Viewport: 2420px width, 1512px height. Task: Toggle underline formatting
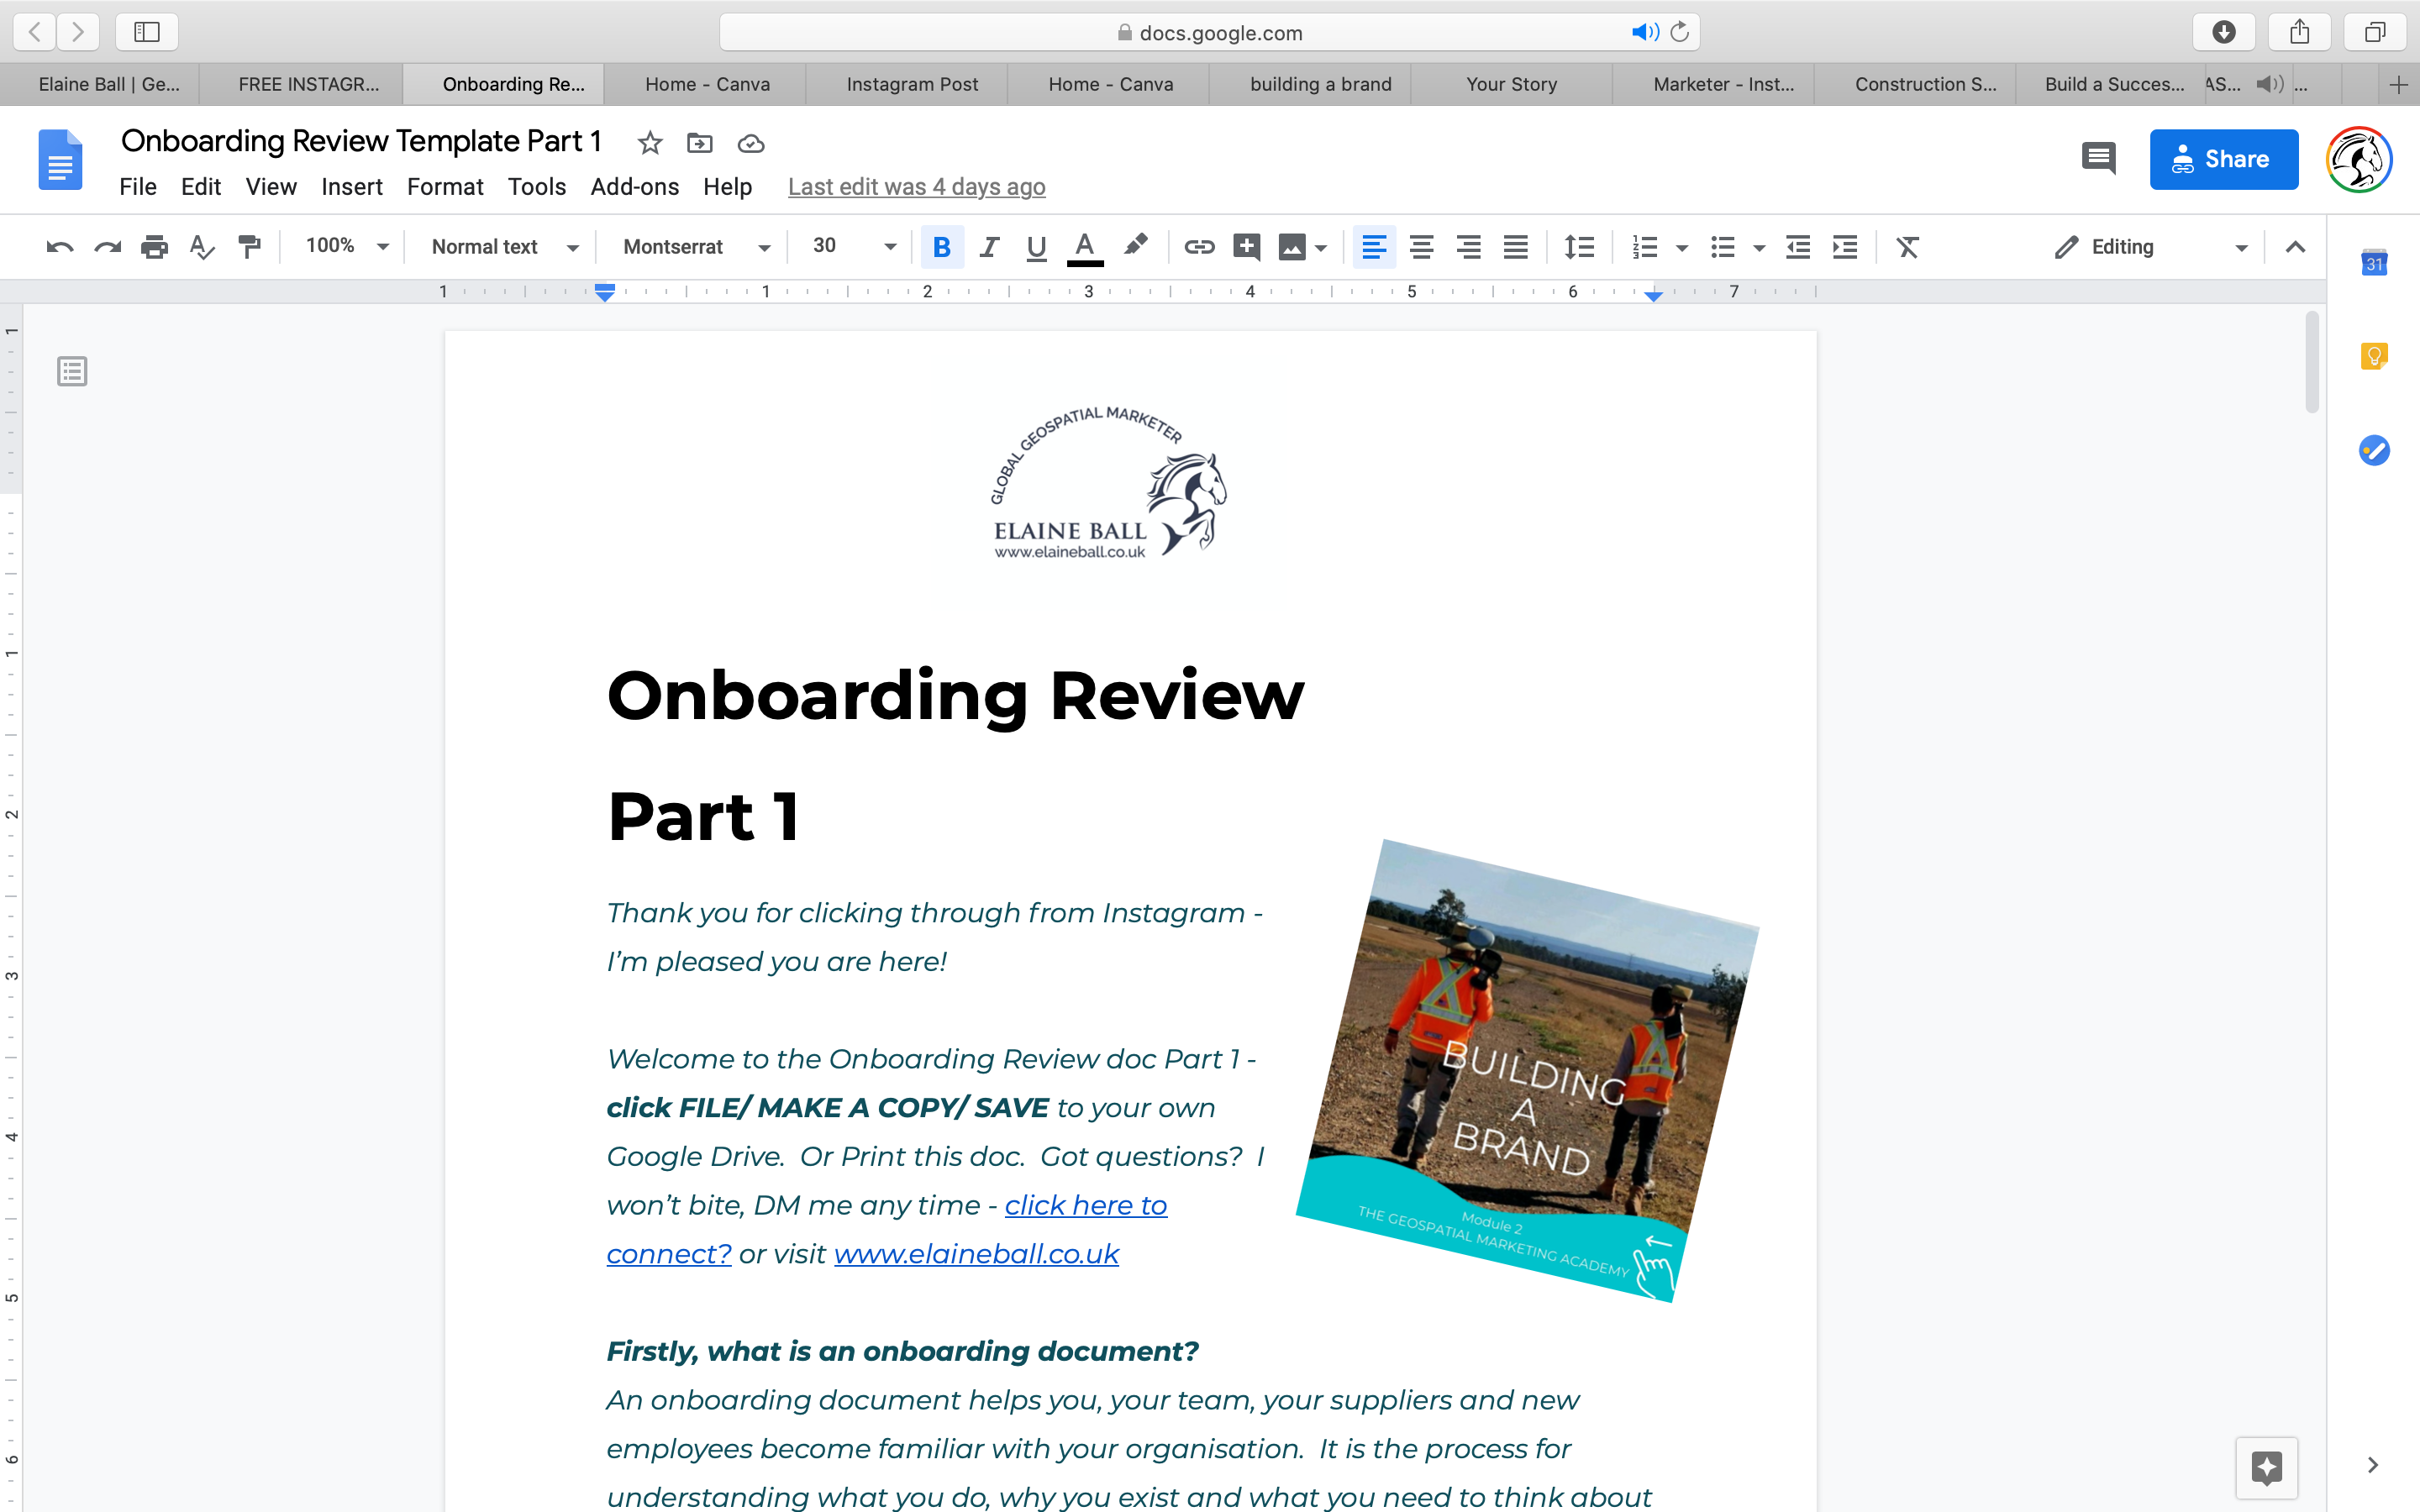[x=1036, y=247]
